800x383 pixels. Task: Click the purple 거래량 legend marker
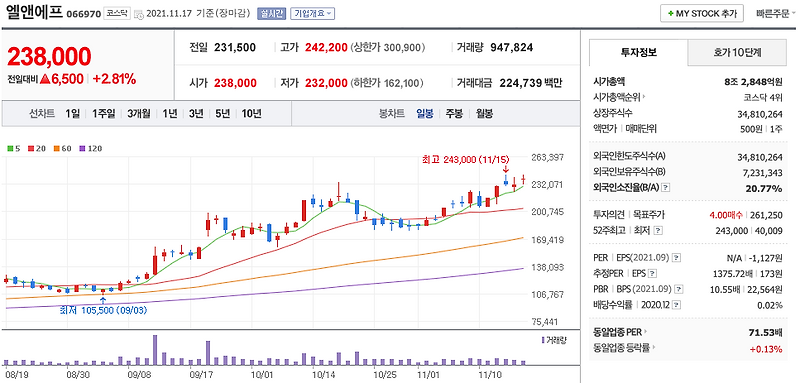tap(542, 339)
